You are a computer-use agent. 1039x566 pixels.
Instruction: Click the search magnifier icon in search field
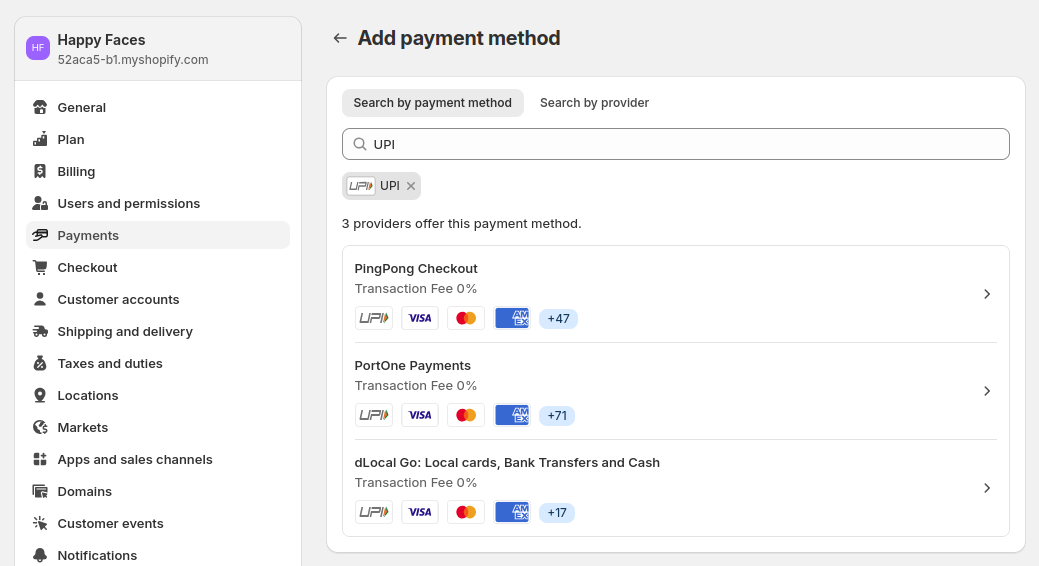[x=360, y=144]
